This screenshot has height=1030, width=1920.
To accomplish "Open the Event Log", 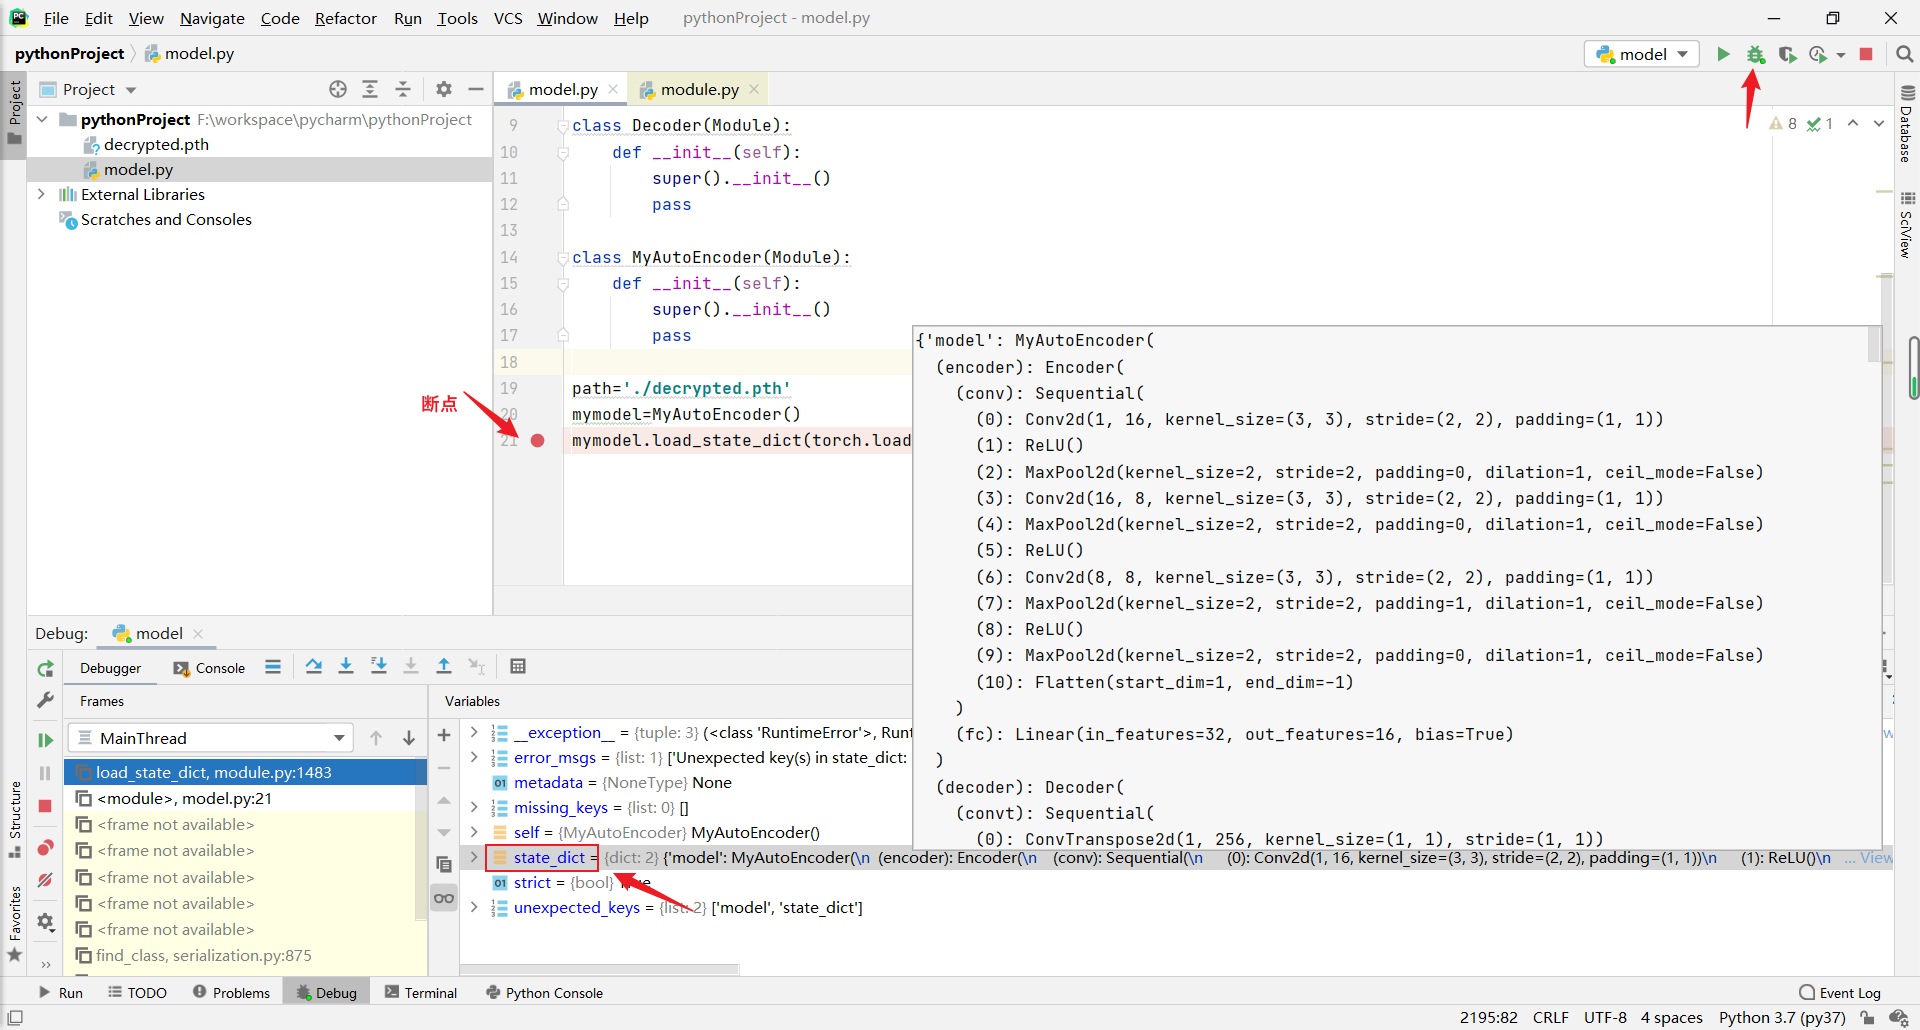I will [1840, 992].
